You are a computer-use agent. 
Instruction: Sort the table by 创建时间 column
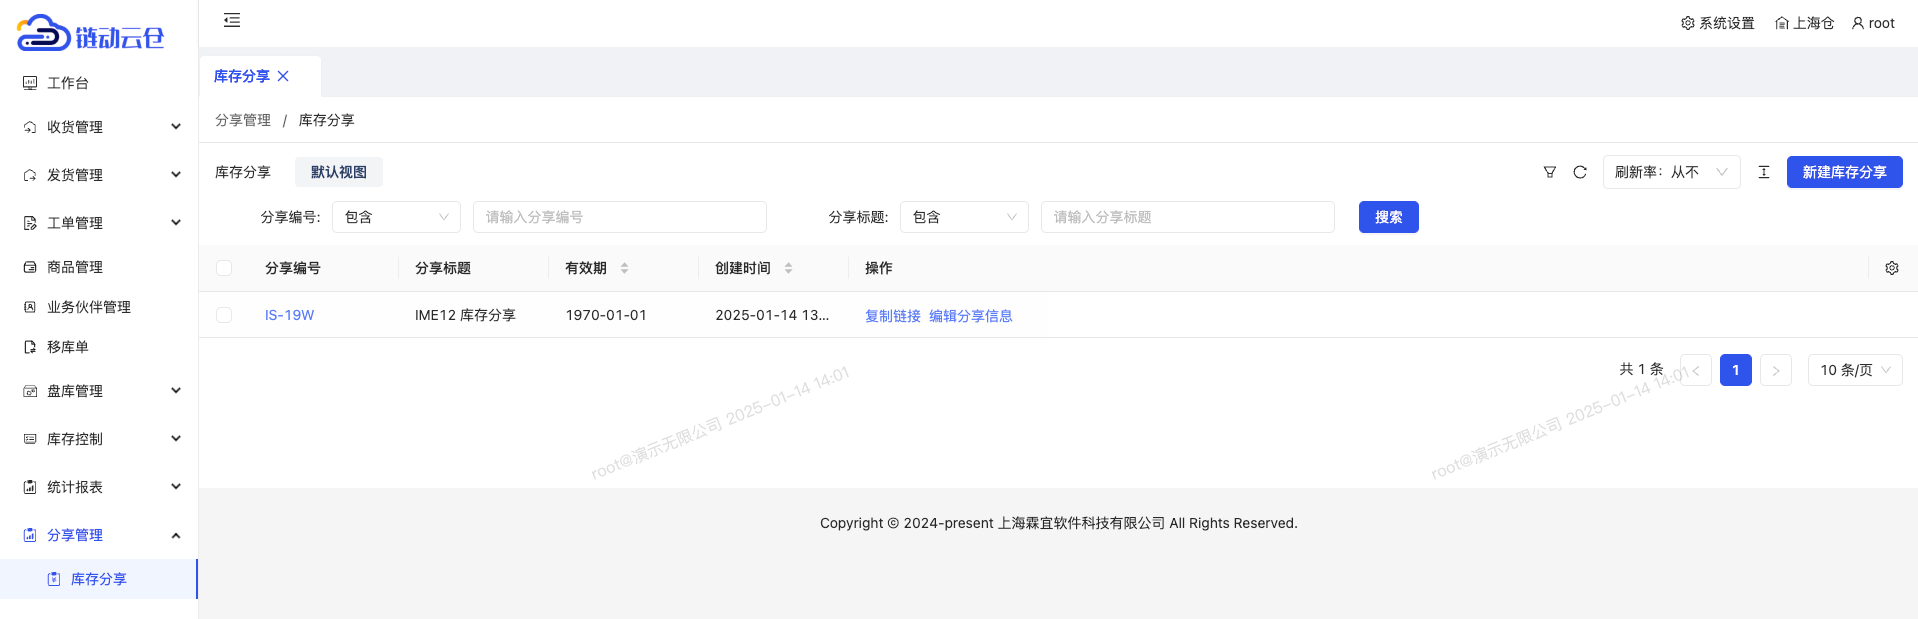(788, 268)
